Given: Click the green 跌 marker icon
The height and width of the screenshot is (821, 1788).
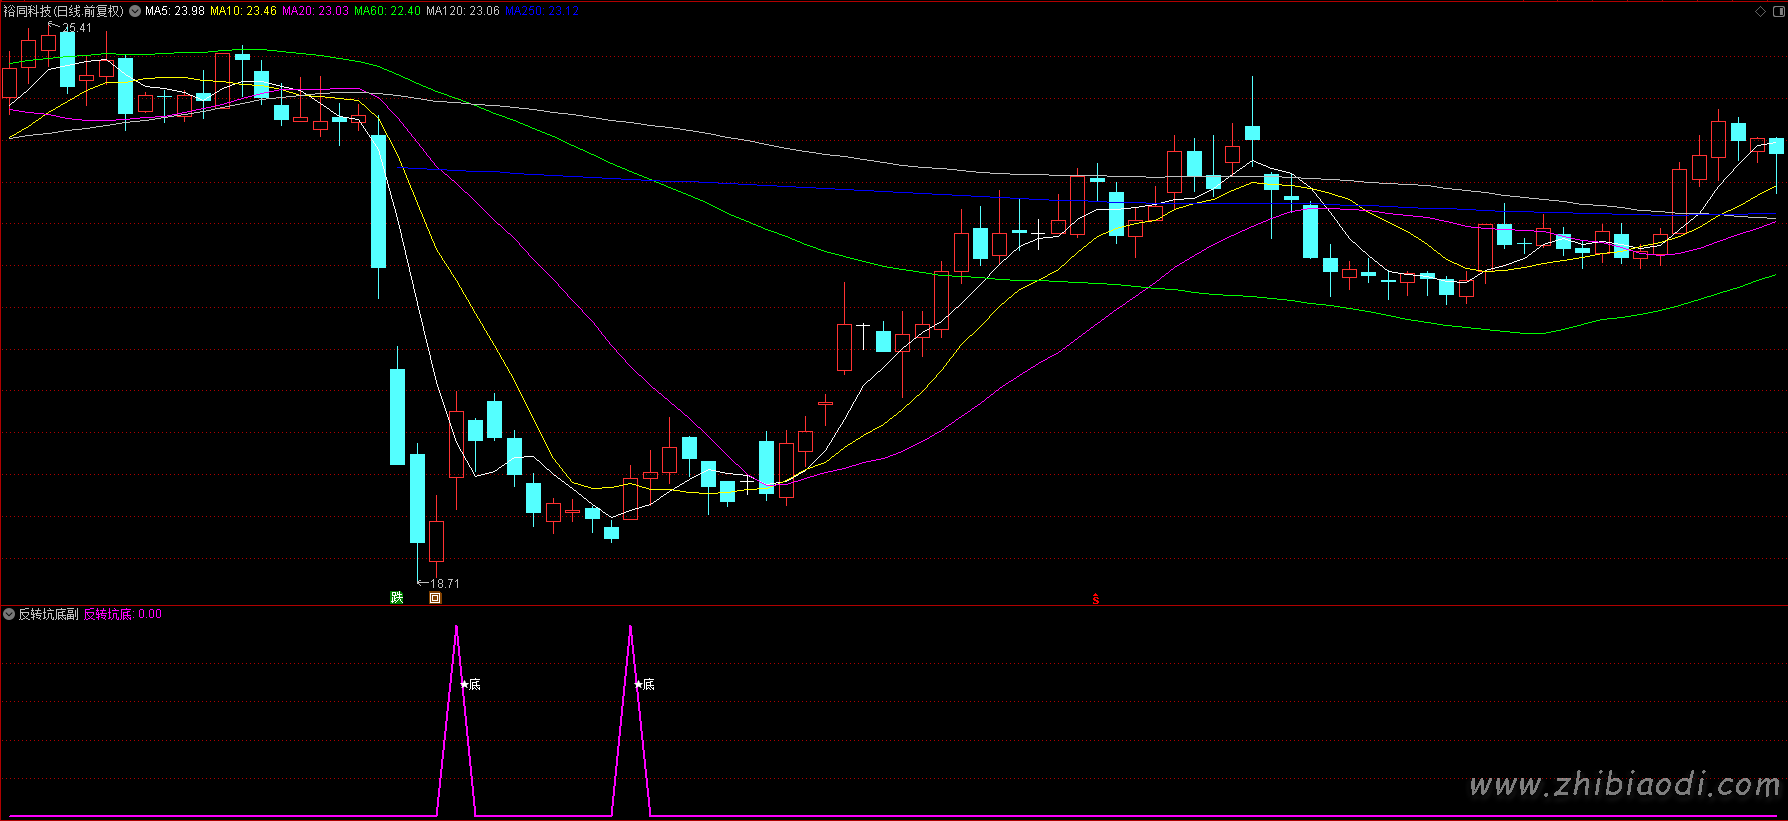Looking at the screenshot, I should pos(397,598).
